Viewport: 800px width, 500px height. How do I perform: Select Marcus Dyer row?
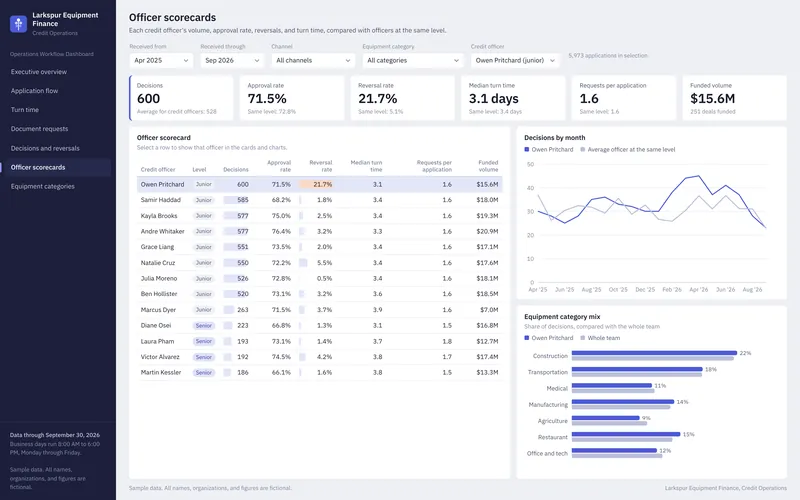319,310
